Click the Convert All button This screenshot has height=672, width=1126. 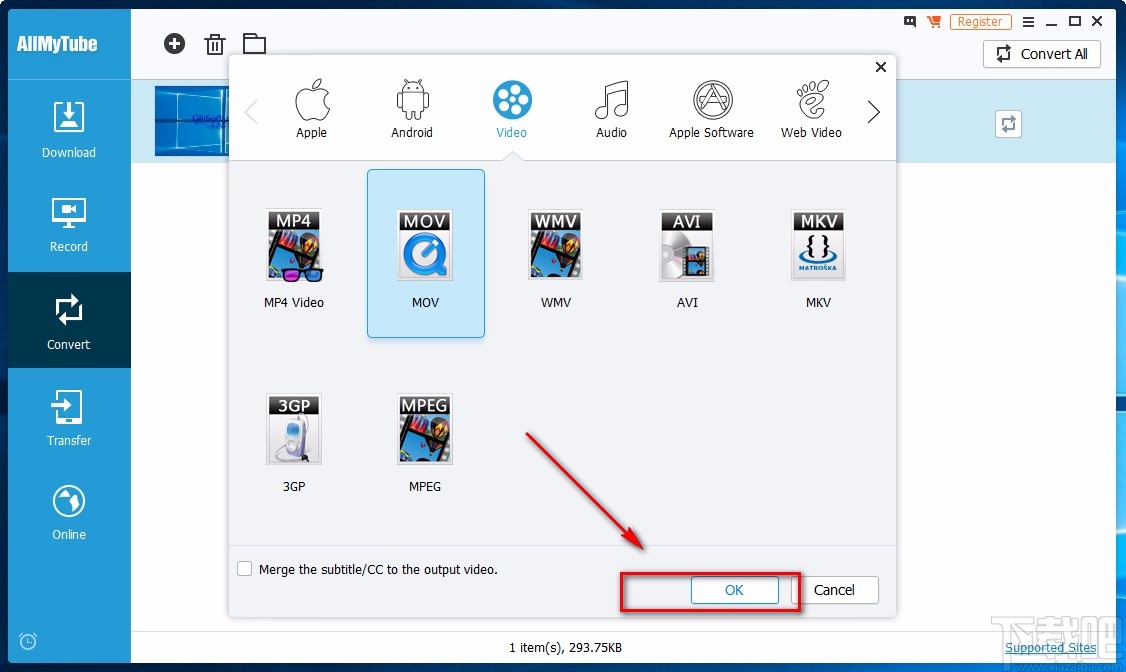coord(1041,54)
